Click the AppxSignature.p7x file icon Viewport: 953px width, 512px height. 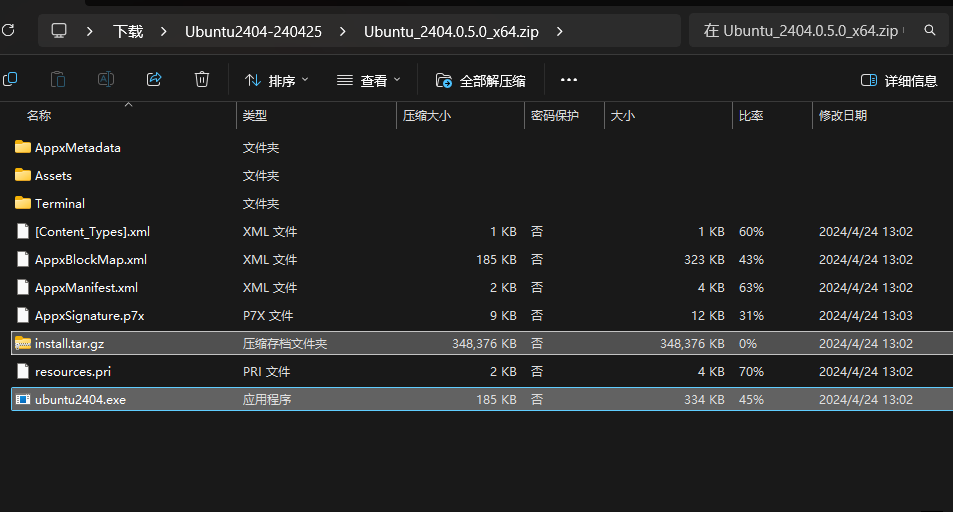pyautogui.click(x=23, y=315)
